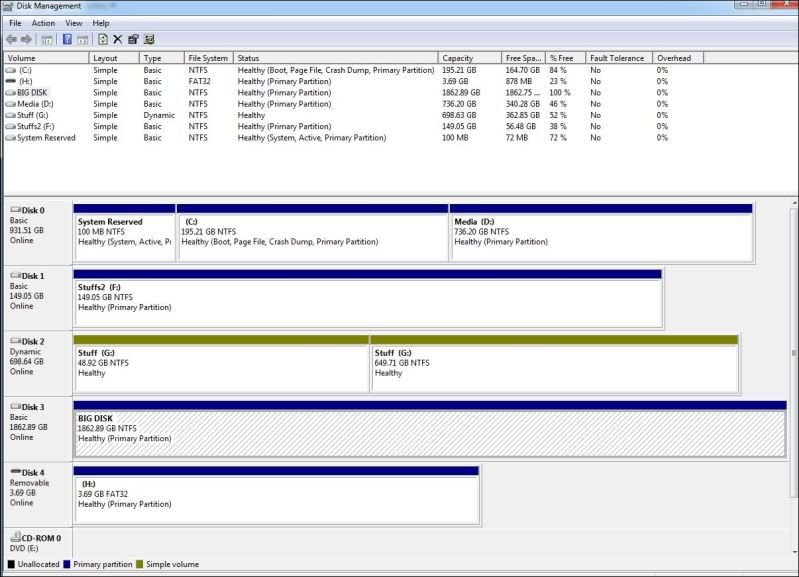Open the blue Help toolbar icon

coord(67,39)
